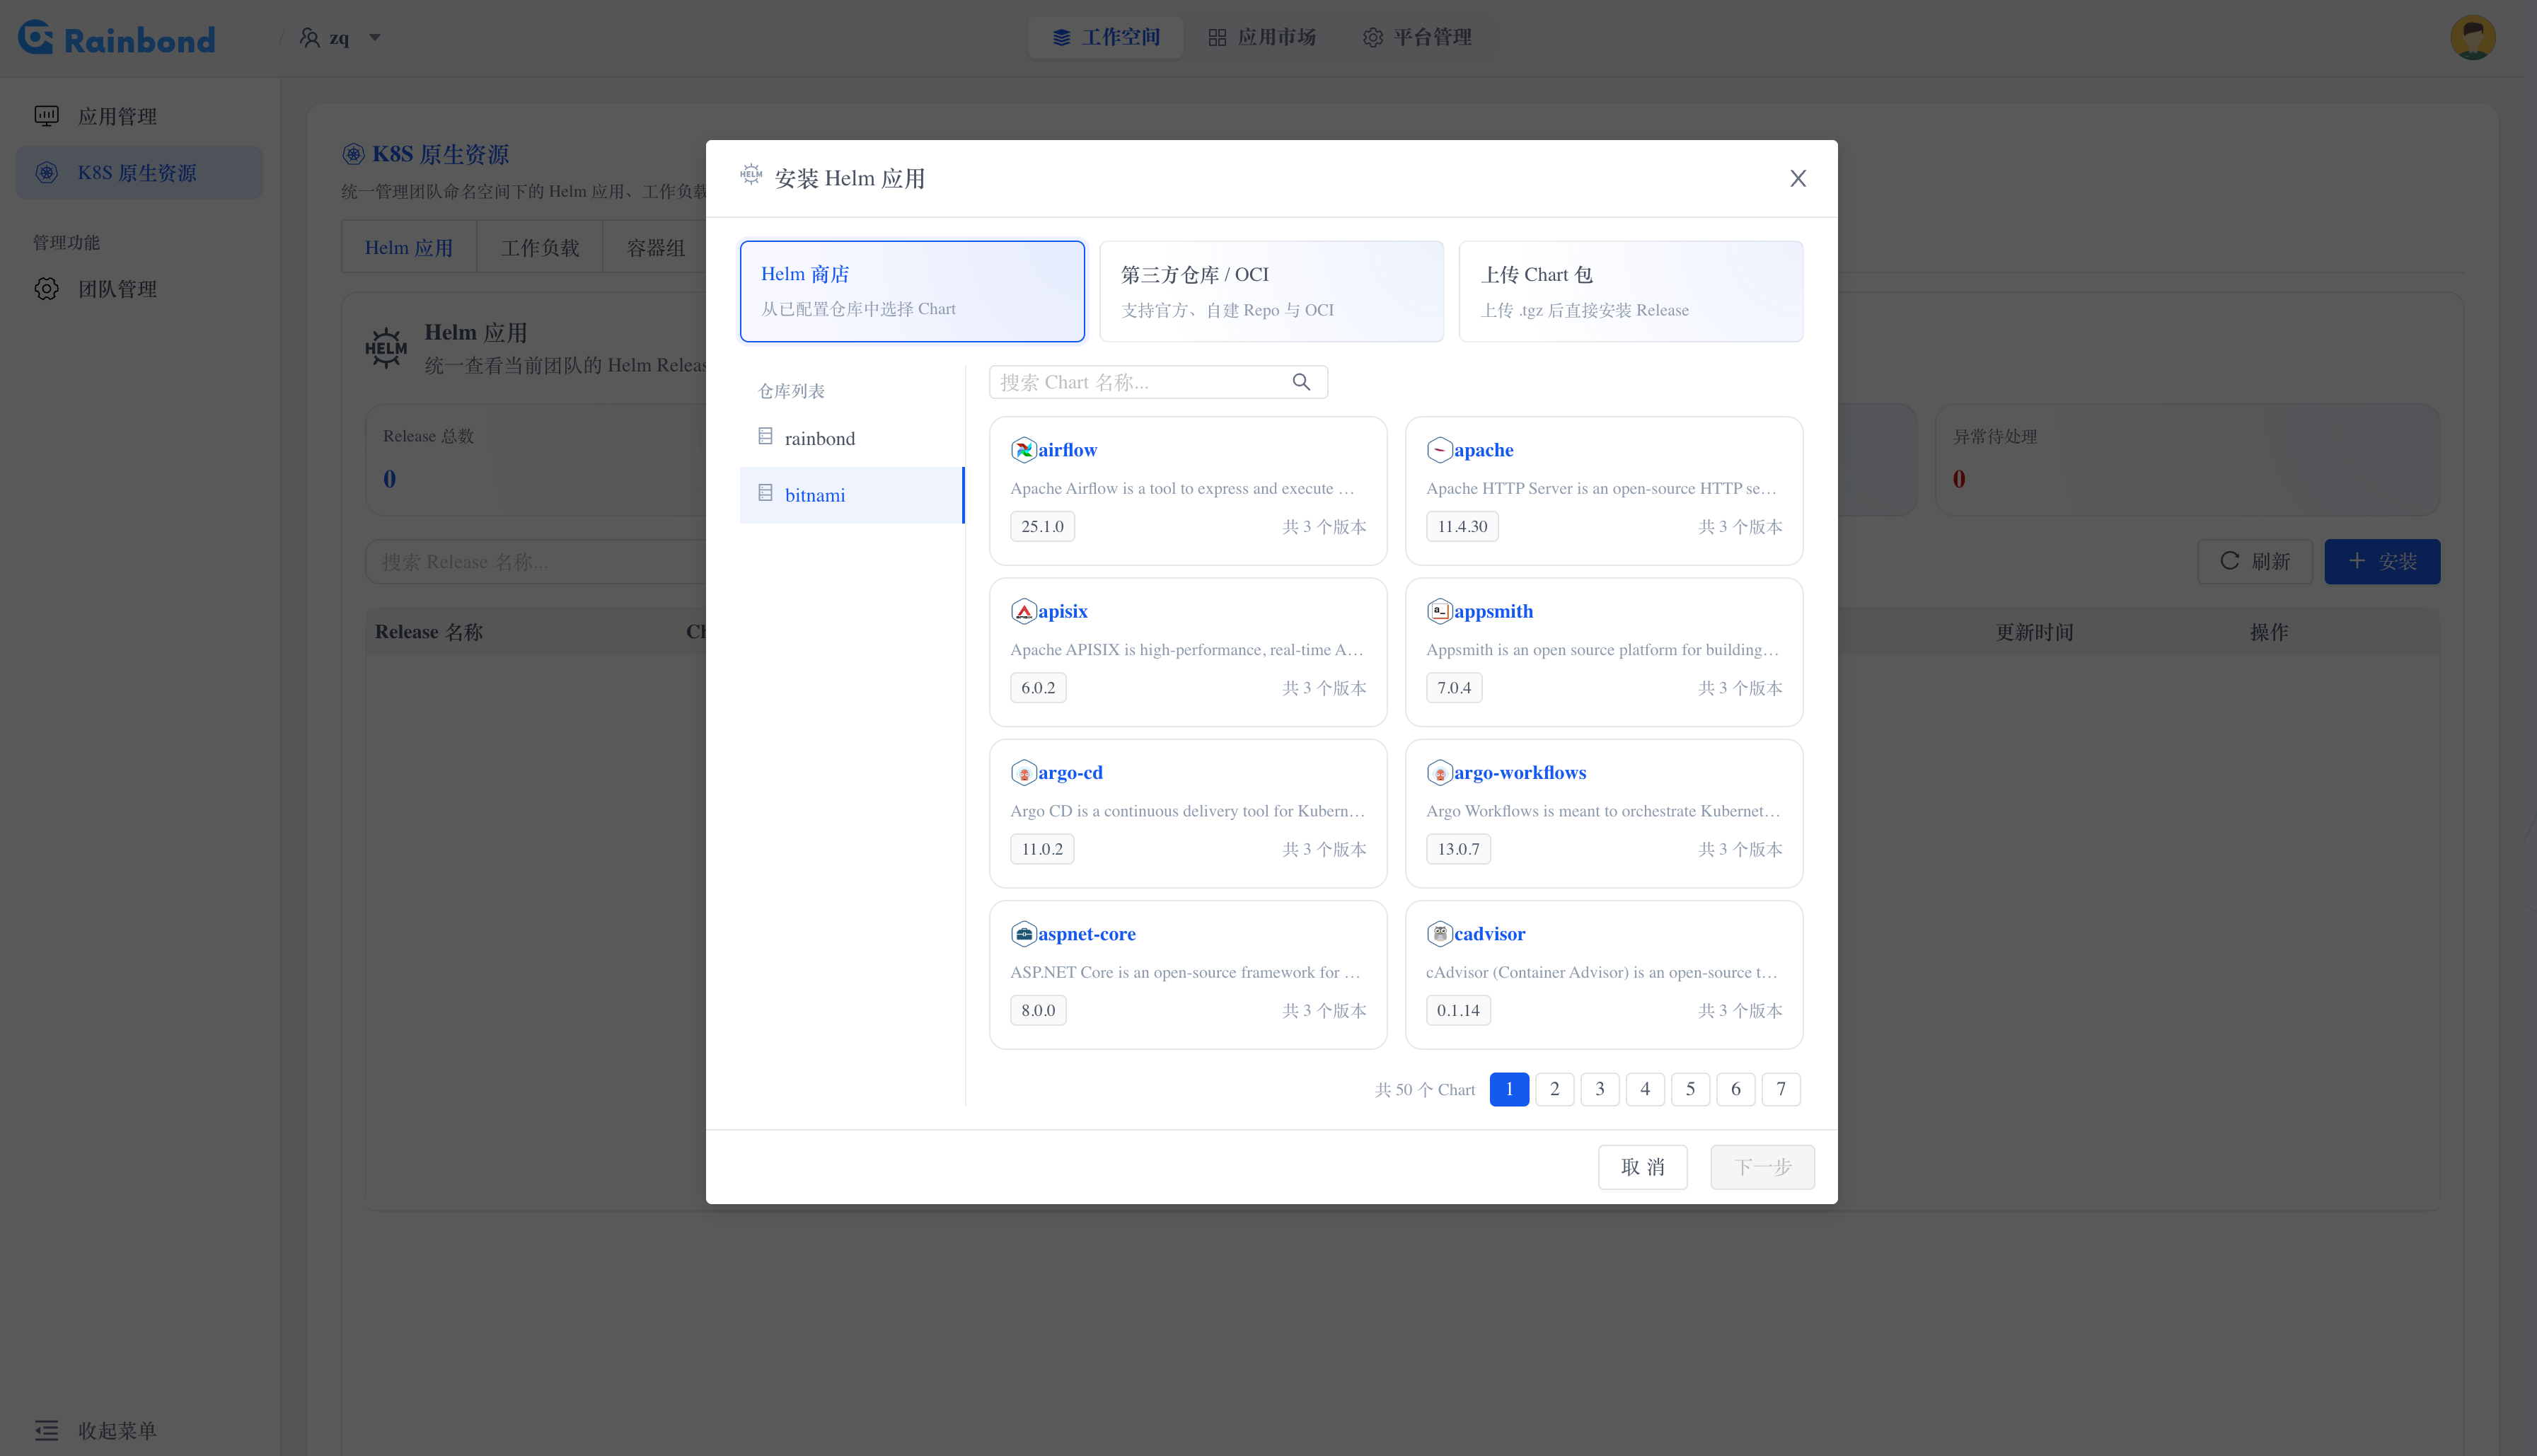The width and height of the screenshot is (2537, 1456).
Task: Select 应用管理 in the sidebar
Action: [140, 116]
